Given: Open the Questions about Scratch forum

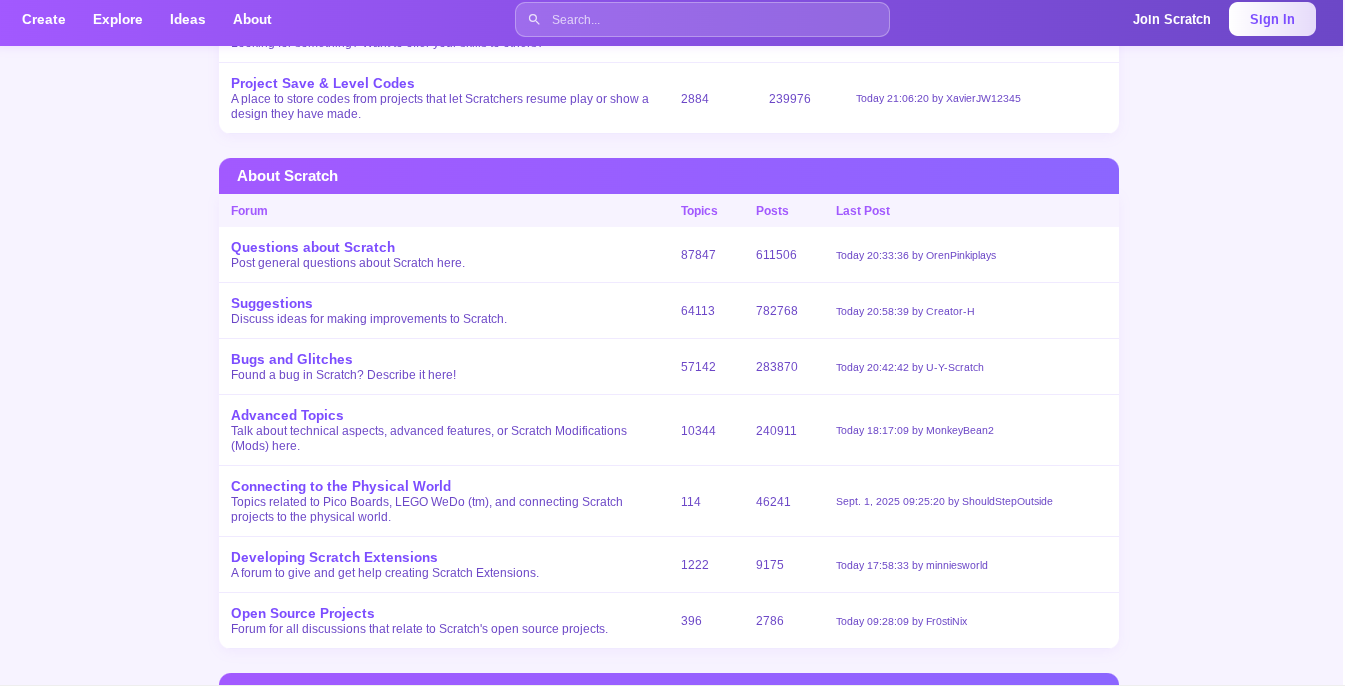Looking at the screenshot, I should (313, 247).
